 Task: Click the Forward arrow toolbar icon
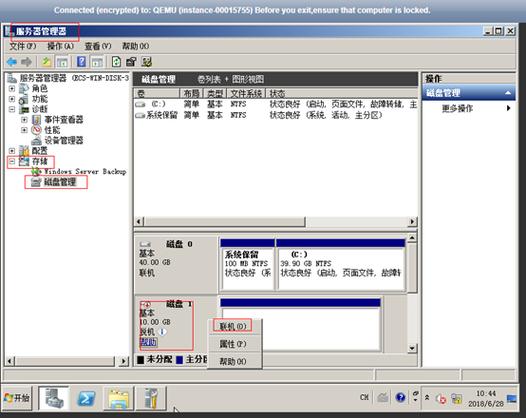click(x=27, y=62)
